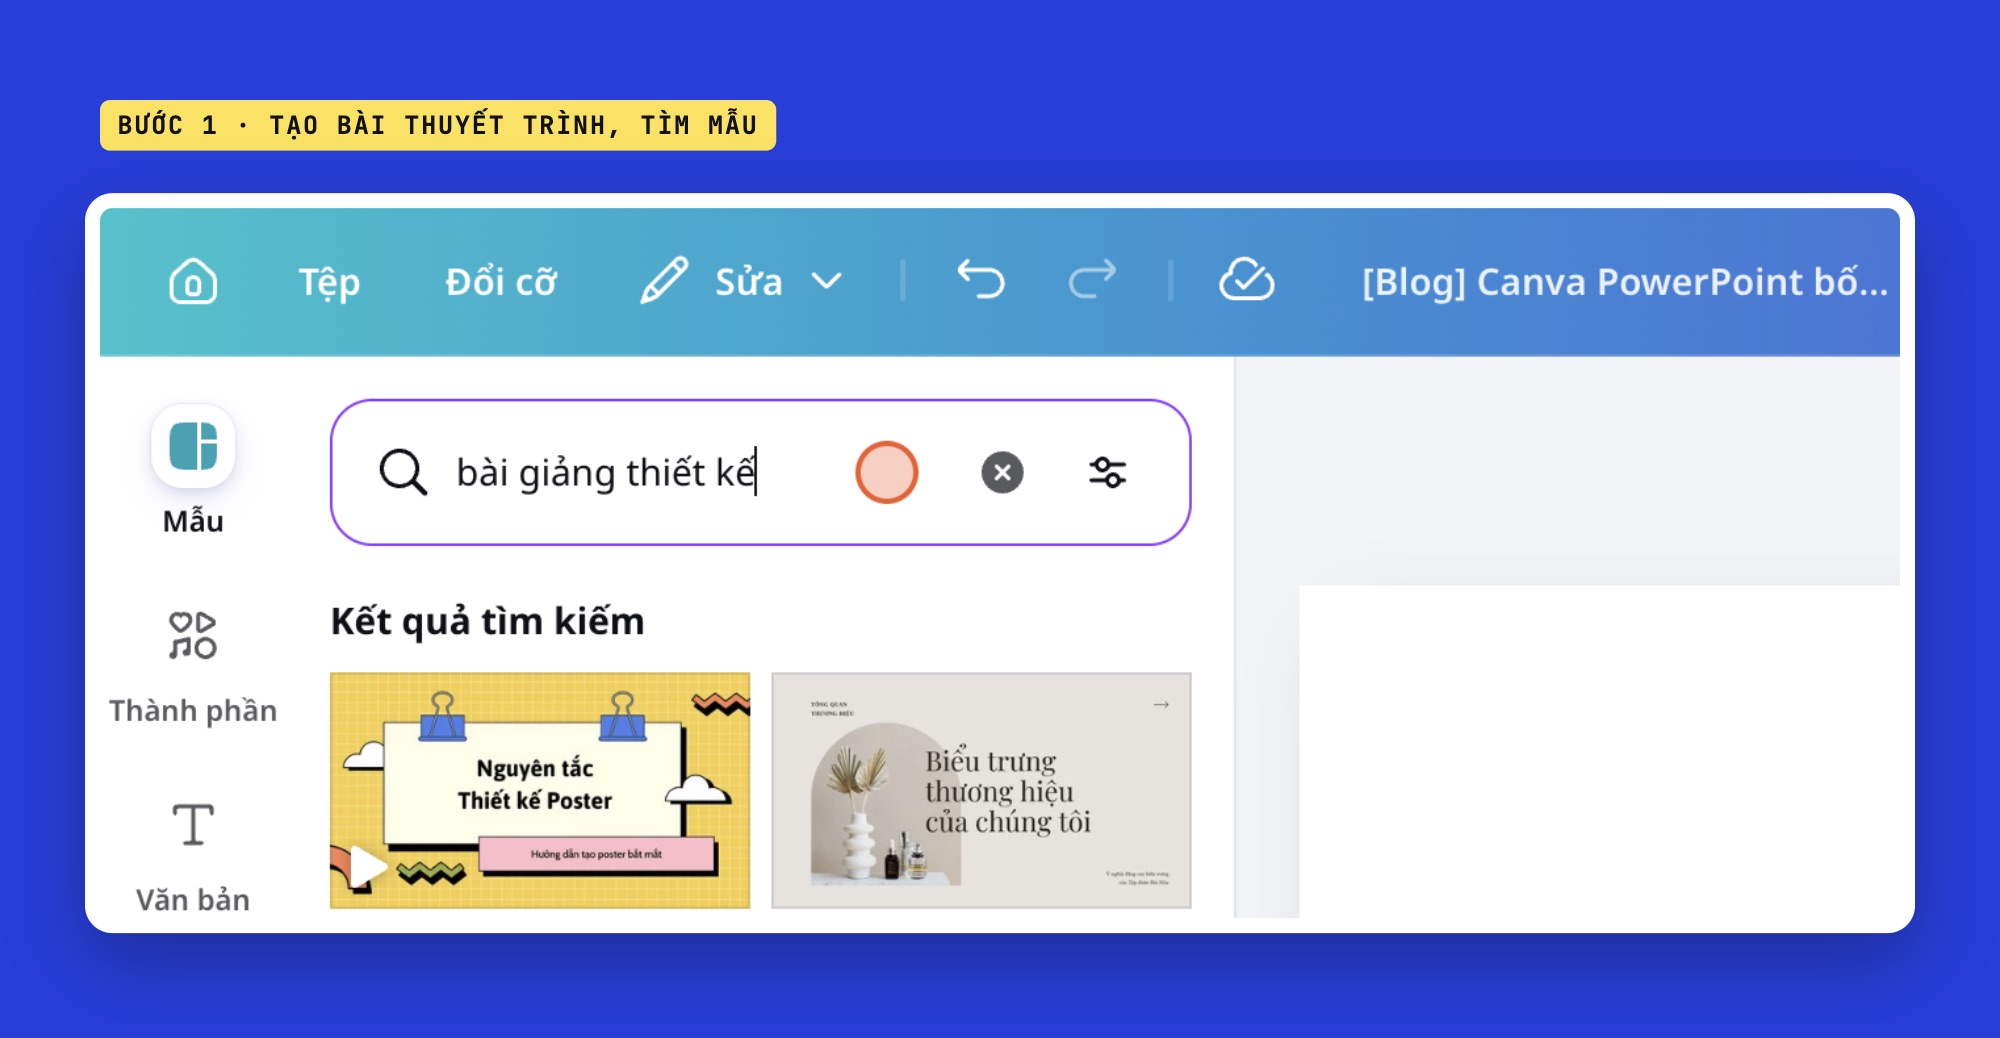Redo the last action
The height and width of the screenshot is (1038, 2000).
[x=1092, y=279]
